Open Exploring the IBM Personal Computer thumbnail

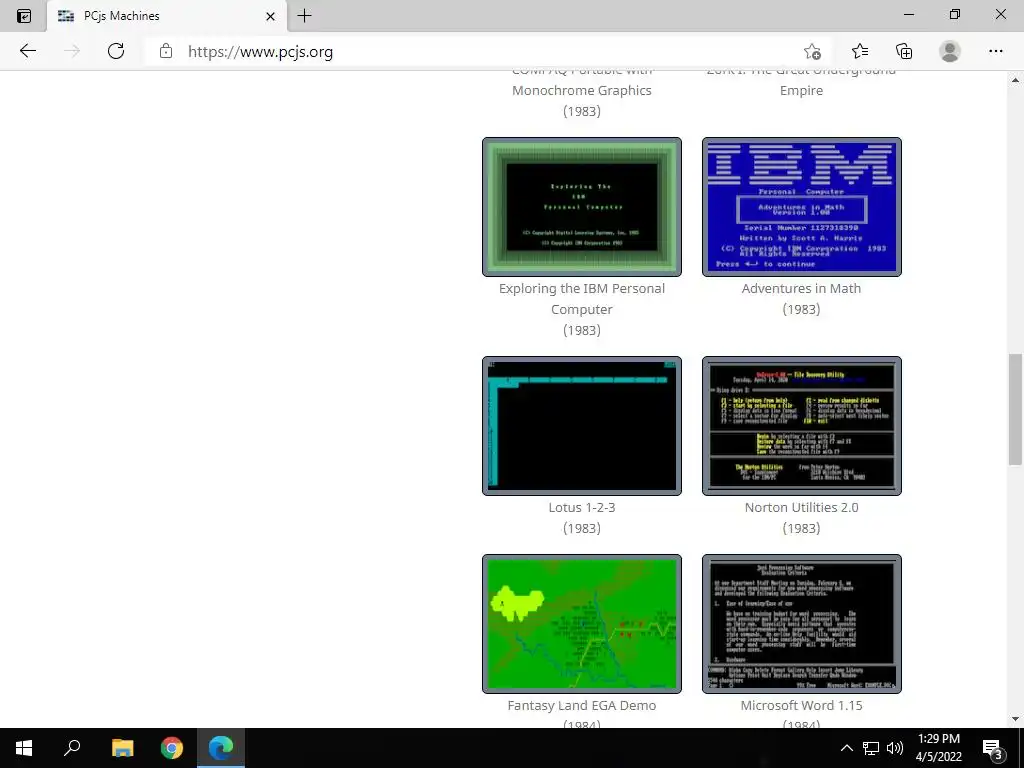pyautogui.click(x=582, y=207)
